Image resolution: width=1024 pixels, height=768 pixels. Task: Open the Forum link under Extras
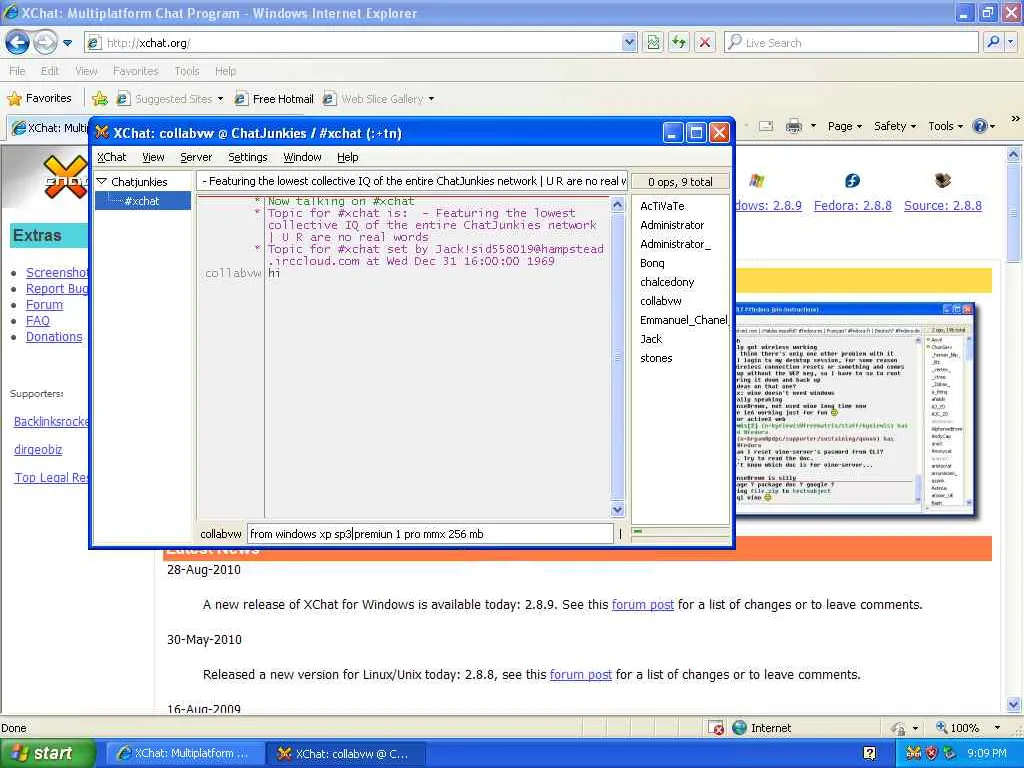44,305
